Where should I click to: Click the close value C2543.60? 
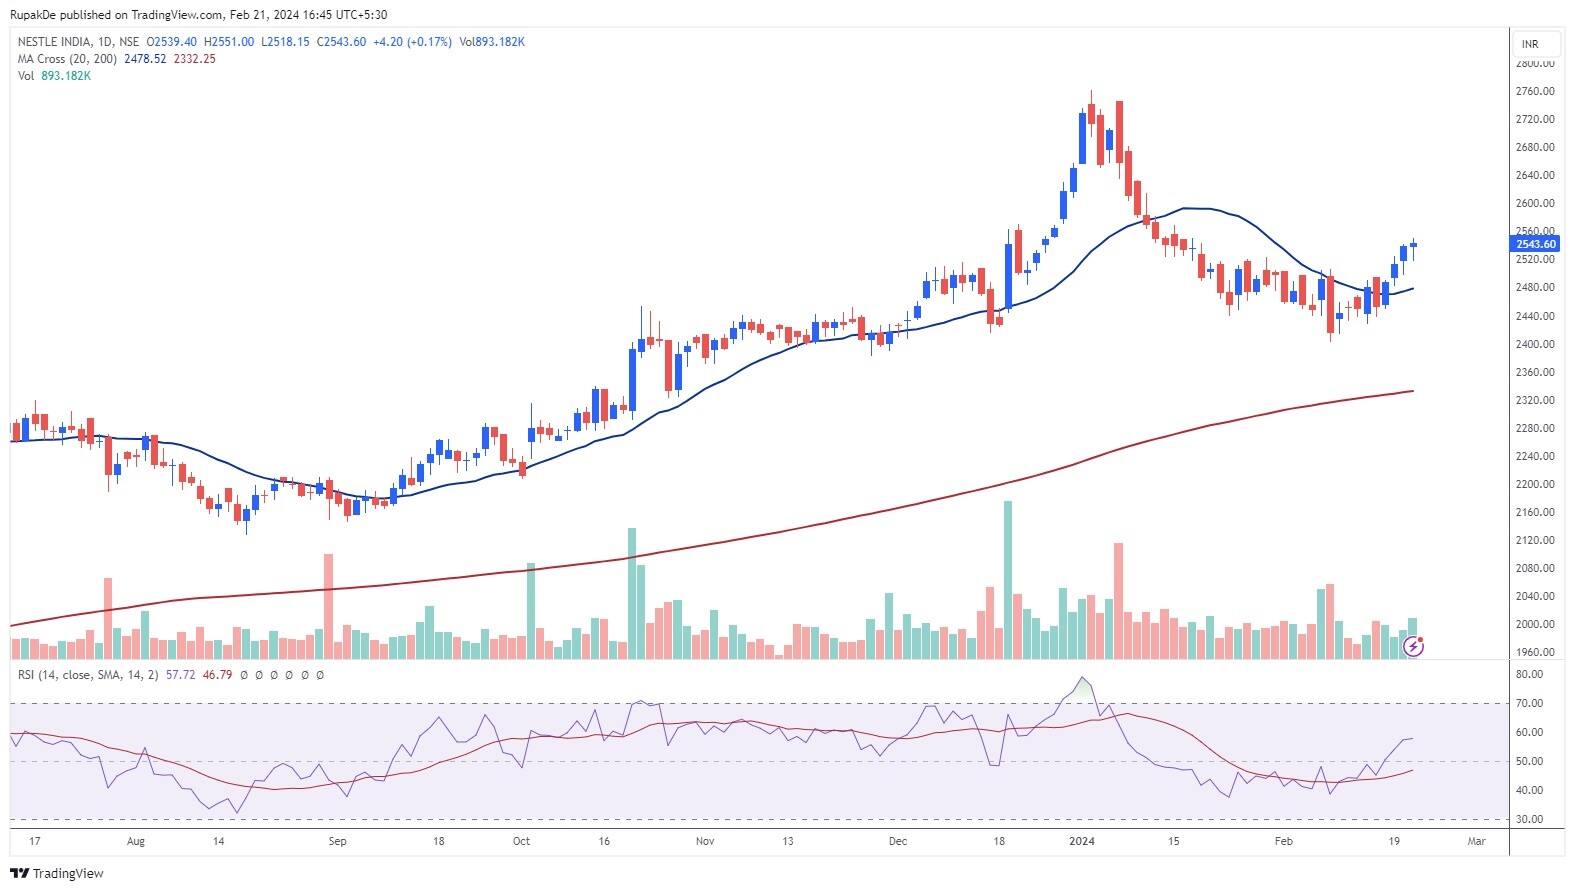pyautogui.click(x=341, y=42)
